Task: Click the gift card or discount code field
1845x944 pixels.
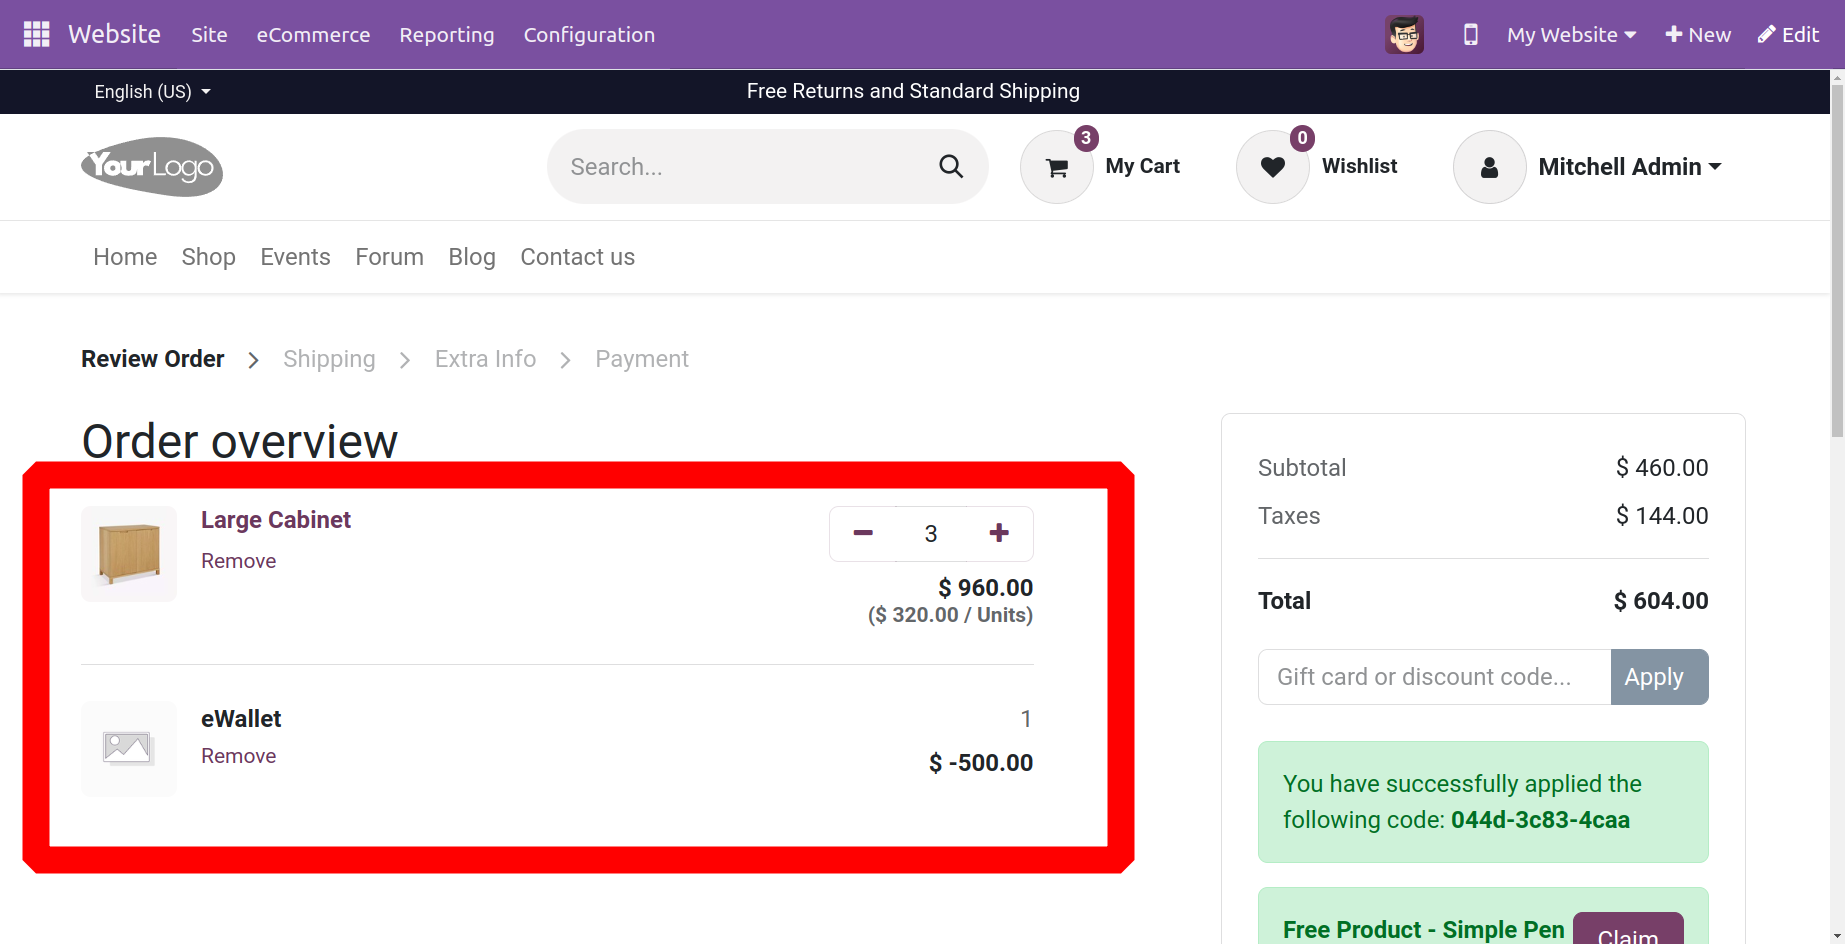Action: pyautogui.click(x=1434, y=677)
